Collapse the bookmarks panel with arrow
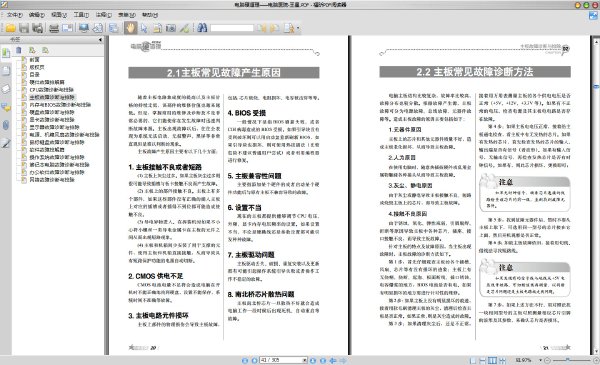Screen dimensions: 600x365 click(x=100, y=39)
